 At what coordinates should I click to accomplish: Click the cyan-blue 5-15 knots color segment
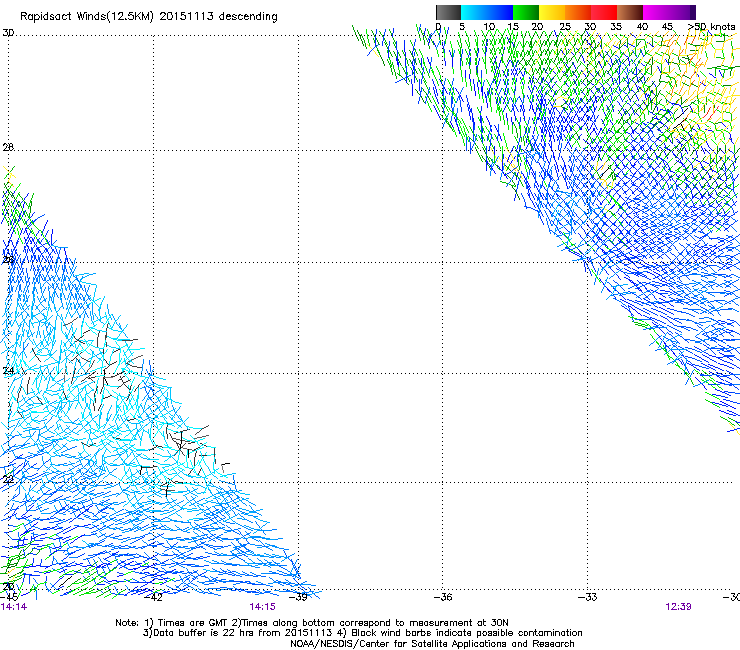[x=487, y=12]
